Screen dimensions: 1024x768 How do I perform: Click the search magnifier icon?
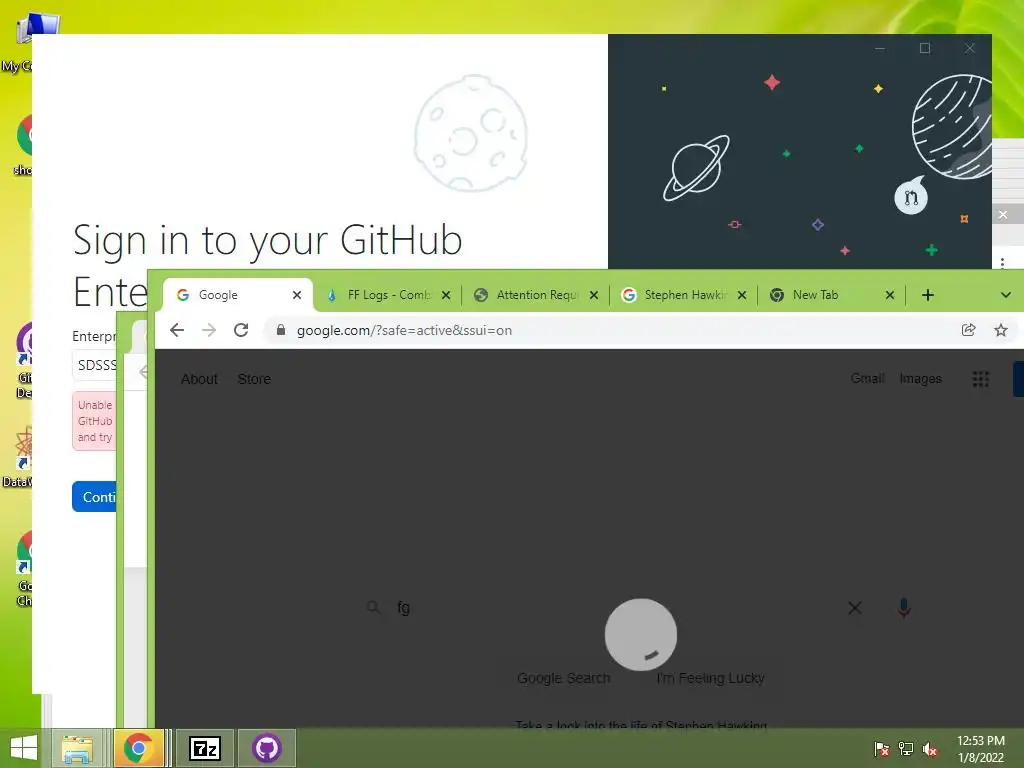coord(374,608)
